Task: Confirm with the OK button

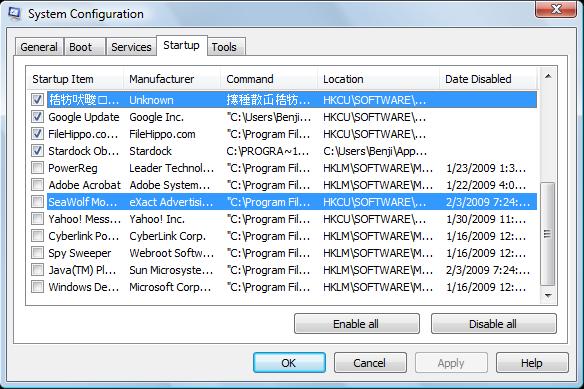Action: (289, 363)
